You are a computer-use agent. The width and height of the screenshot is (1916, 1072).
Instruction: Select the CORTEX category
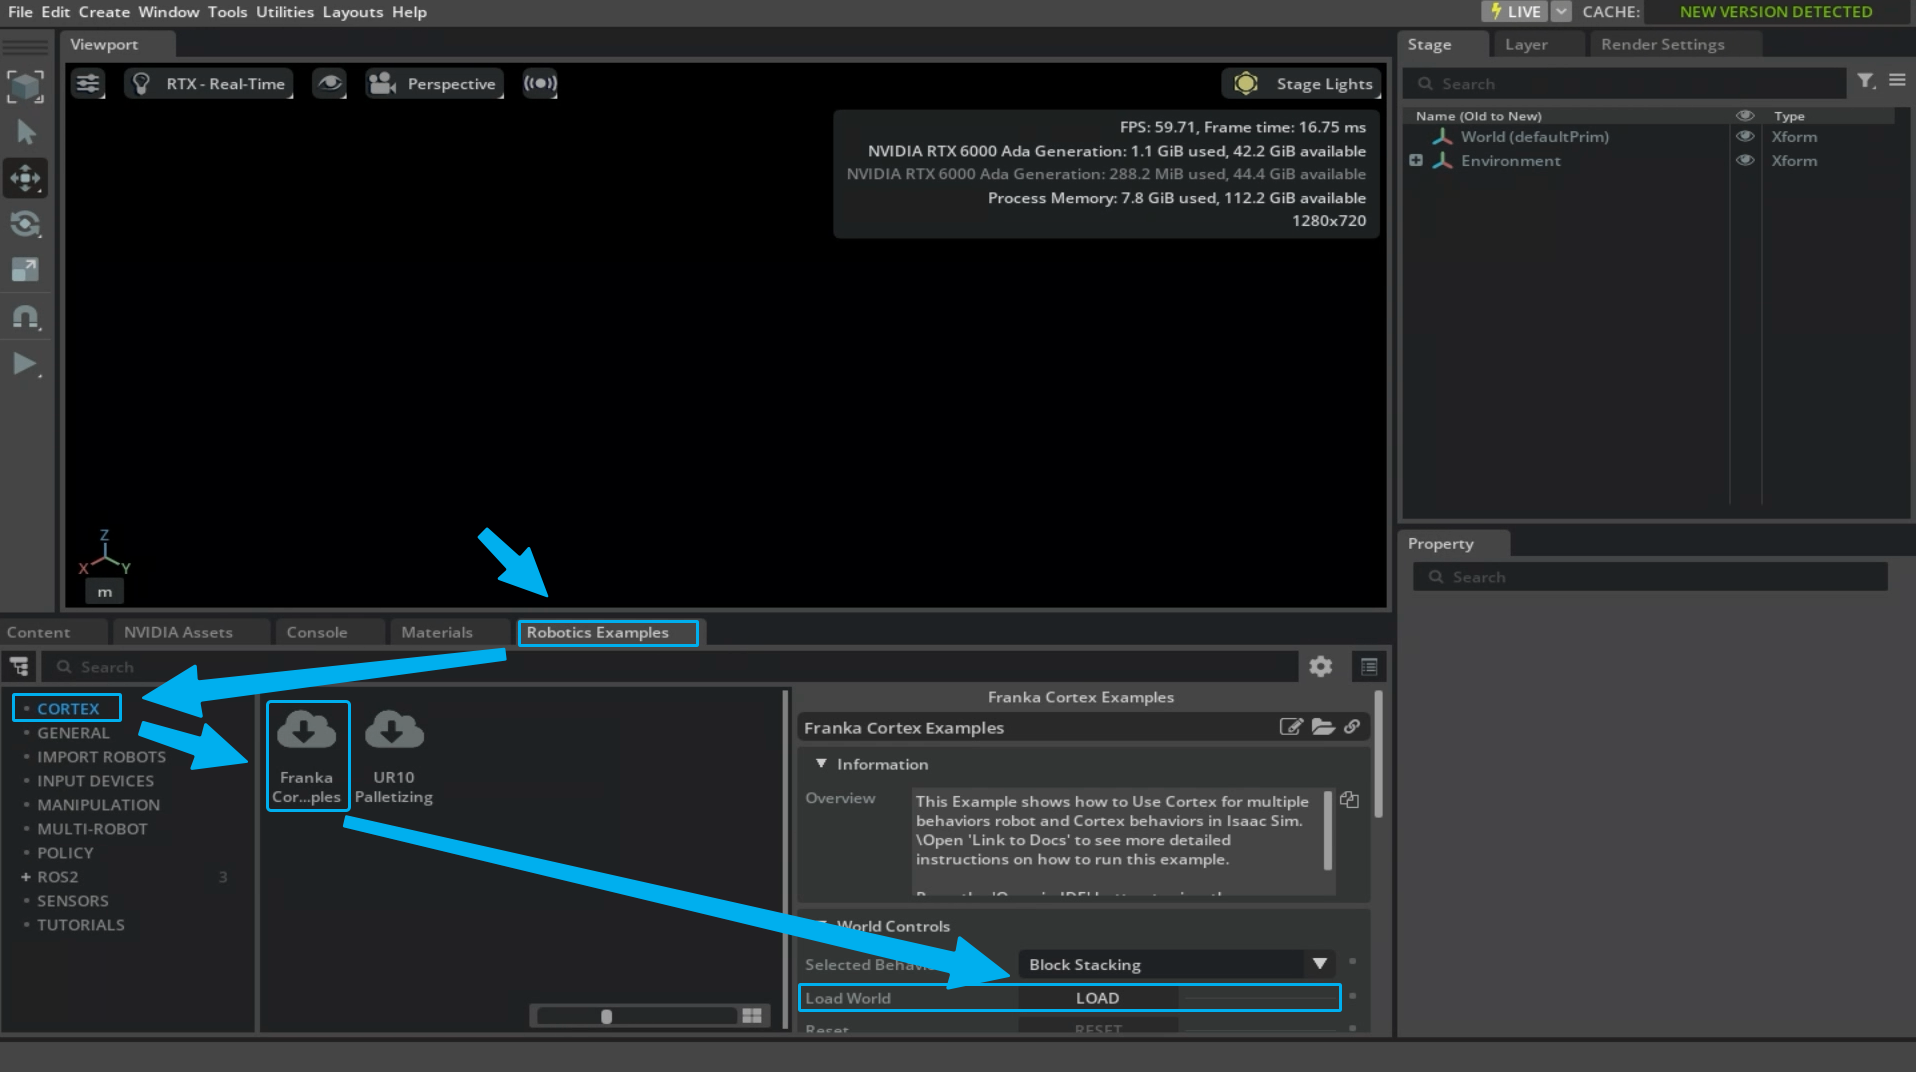pos(68,708)
